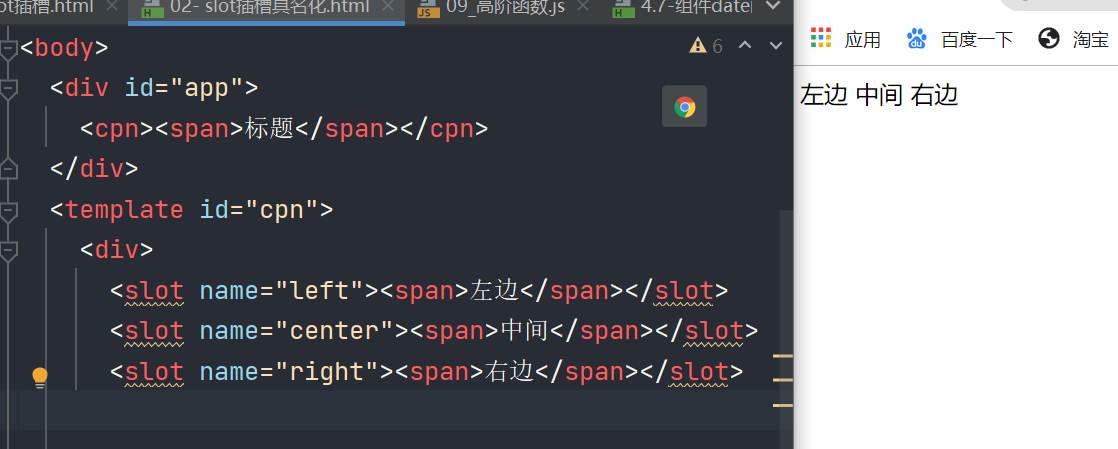This screenshot has height=449, width=1118.
Task: Click the lowest warning stripe in error gutter
Action: tap(783, 406)
